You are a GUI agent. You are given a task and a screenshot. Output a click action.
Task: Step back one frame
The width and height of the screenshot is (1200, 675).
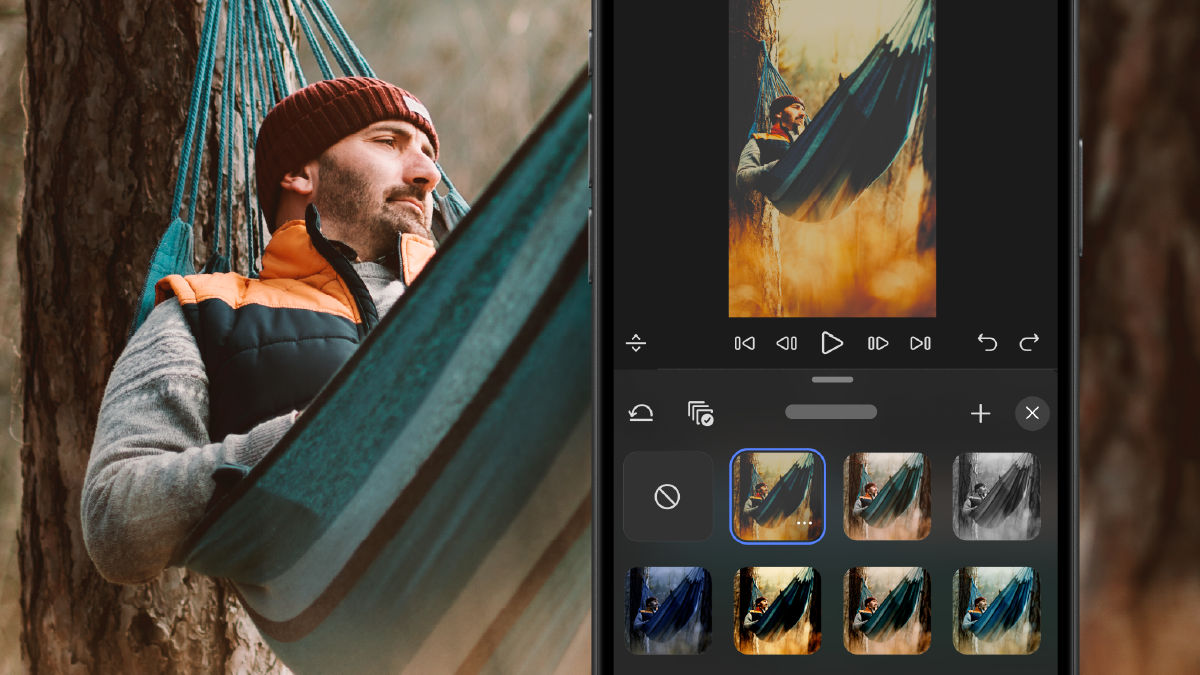tap(787, 343)
